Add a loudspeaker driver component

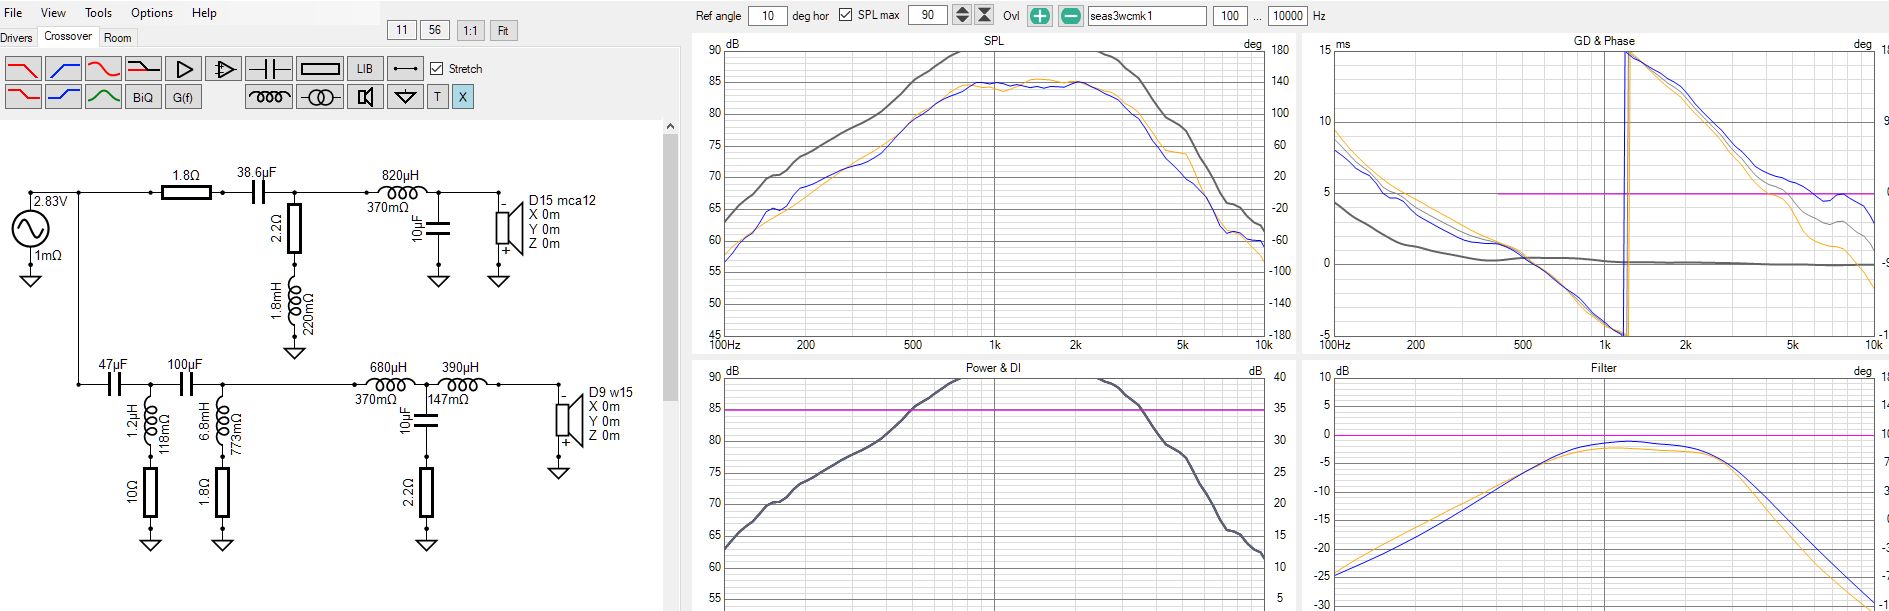coord(365,97)
